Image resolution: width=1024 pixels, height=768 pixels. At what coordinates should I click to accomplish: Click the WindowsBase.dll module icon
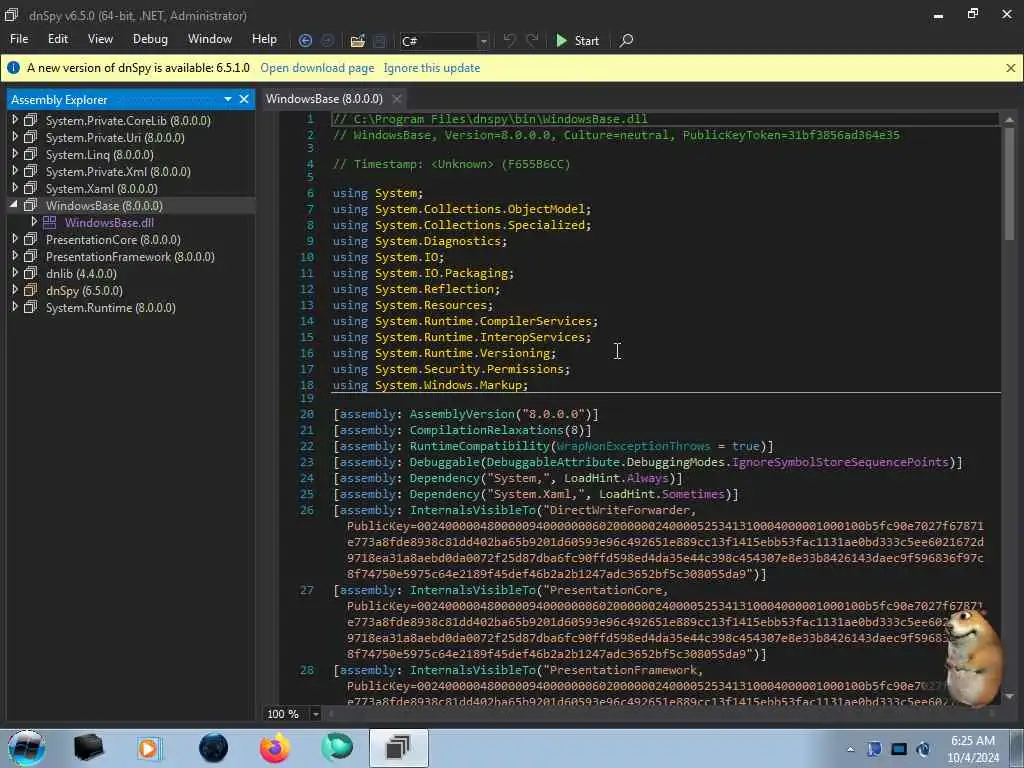coord(50,223)
